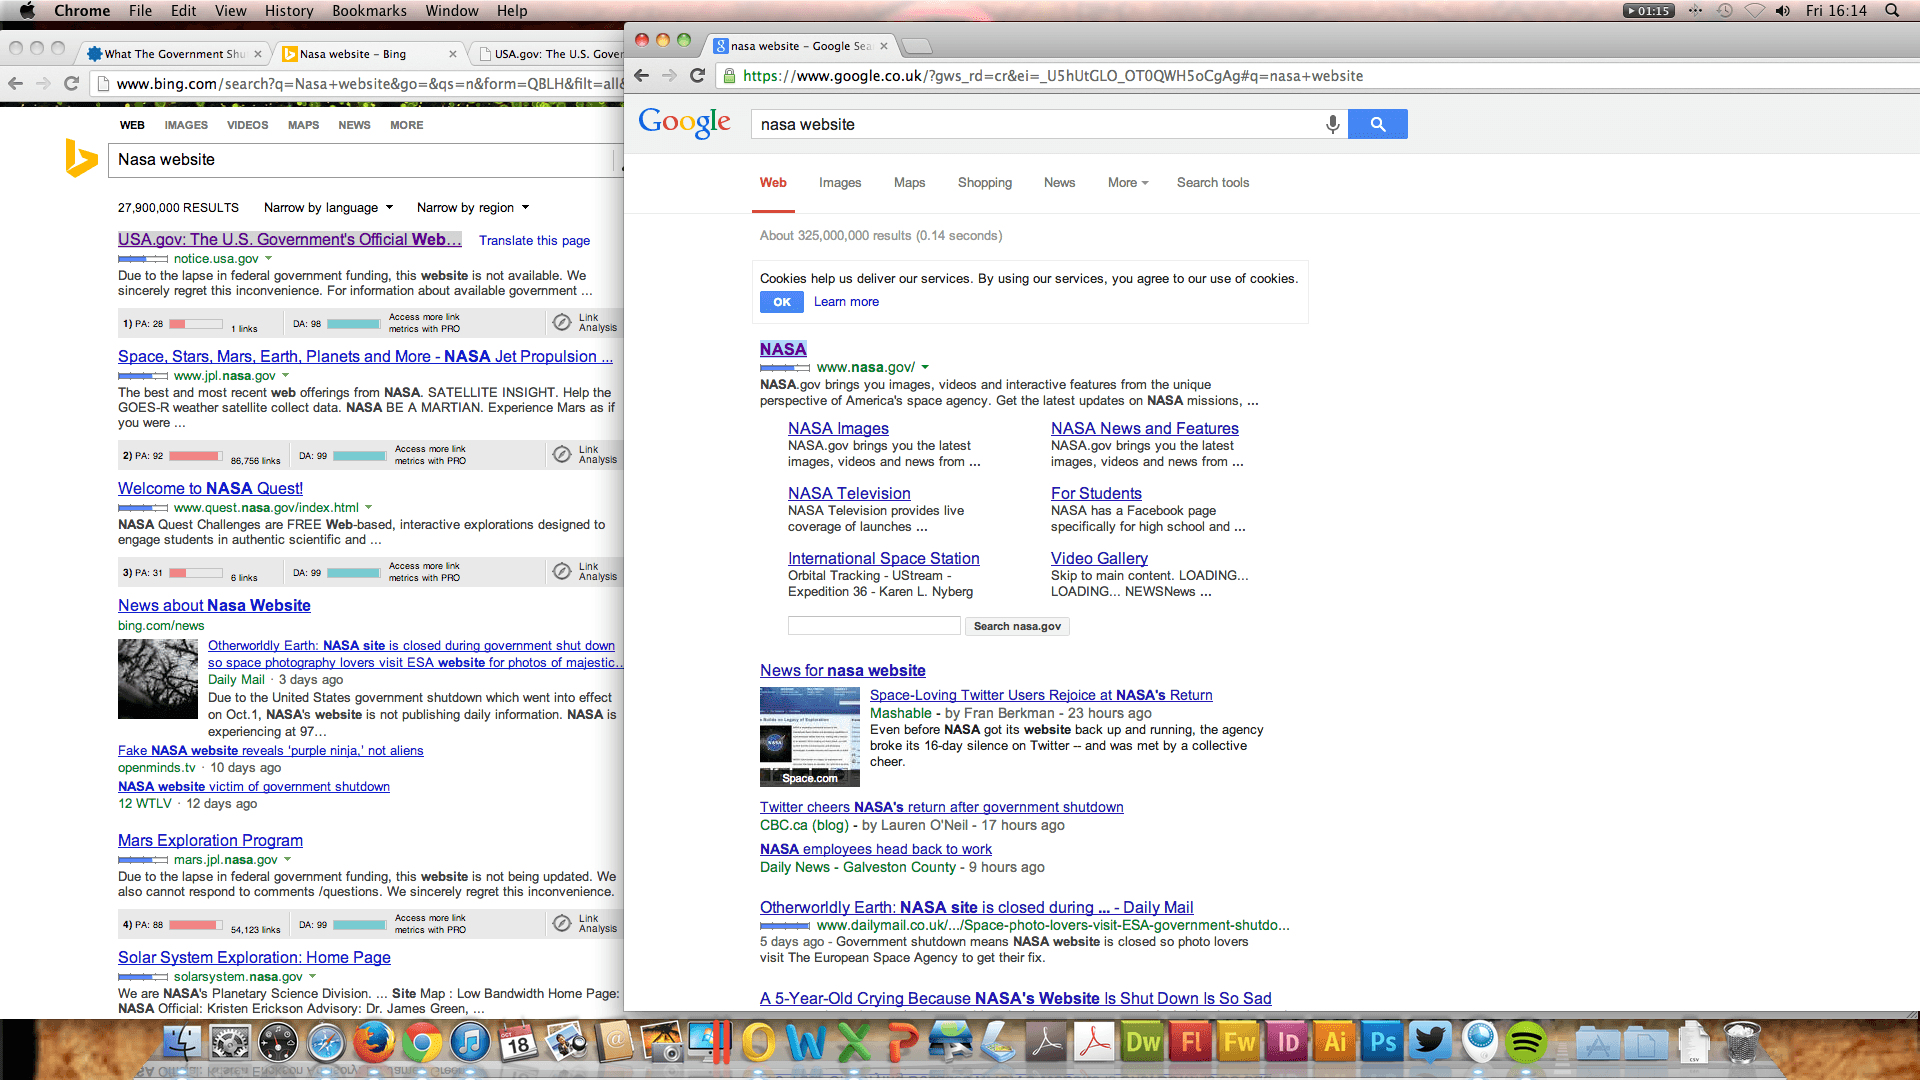Open a new tab in Google window
This screenshot has height=1080, width=1920.
(917, 46)
